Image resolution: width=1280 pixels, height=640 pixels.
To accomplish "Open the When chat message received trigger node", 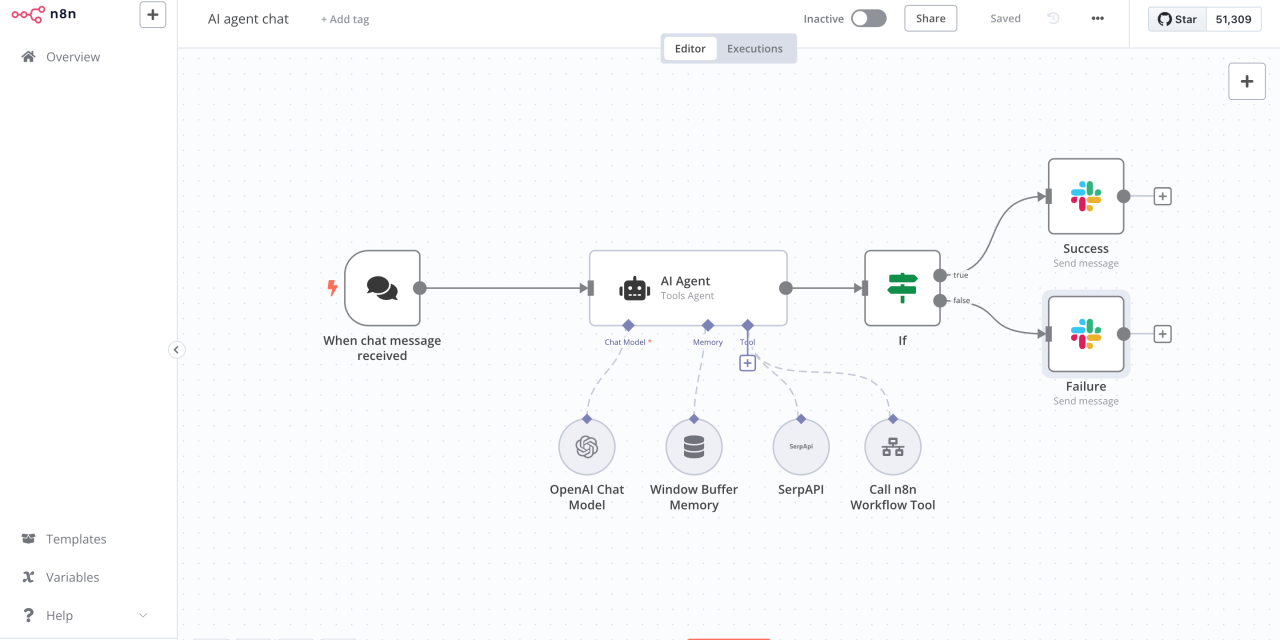I will click(x=381, y=288).
